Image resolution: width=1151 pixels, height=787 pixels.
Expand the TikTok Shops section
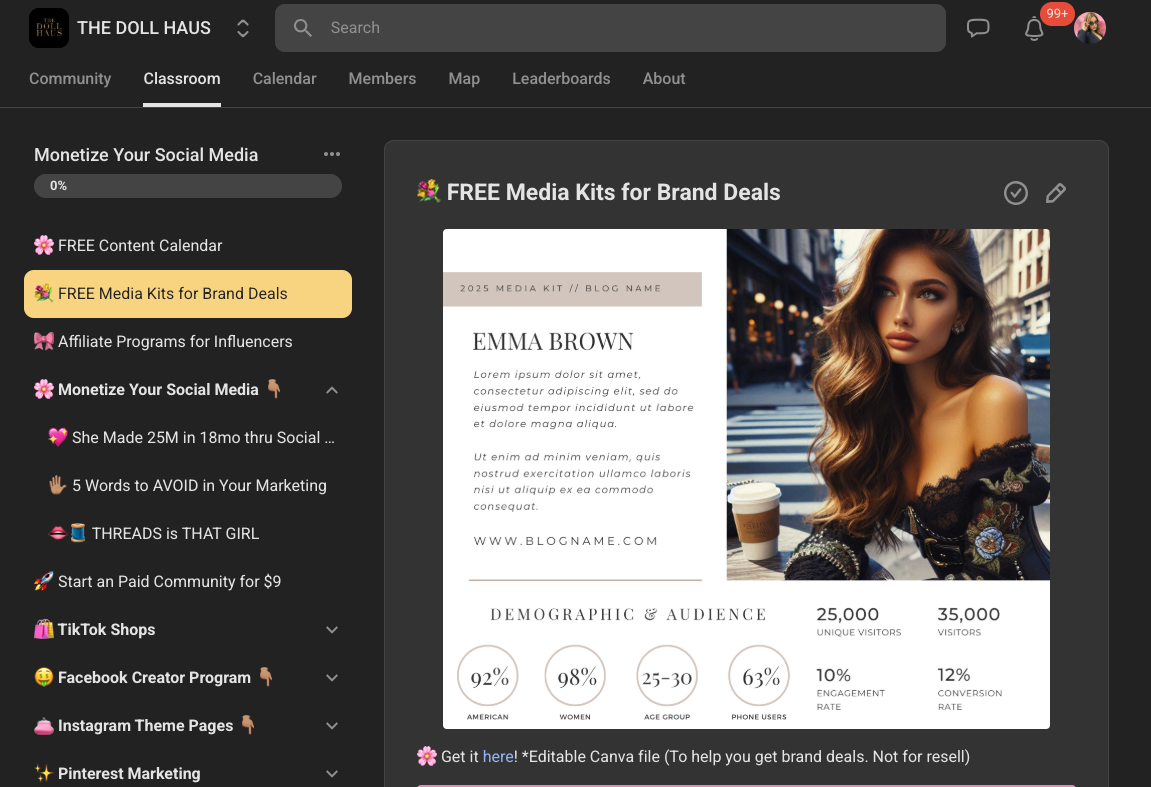[x=332, y=630]
